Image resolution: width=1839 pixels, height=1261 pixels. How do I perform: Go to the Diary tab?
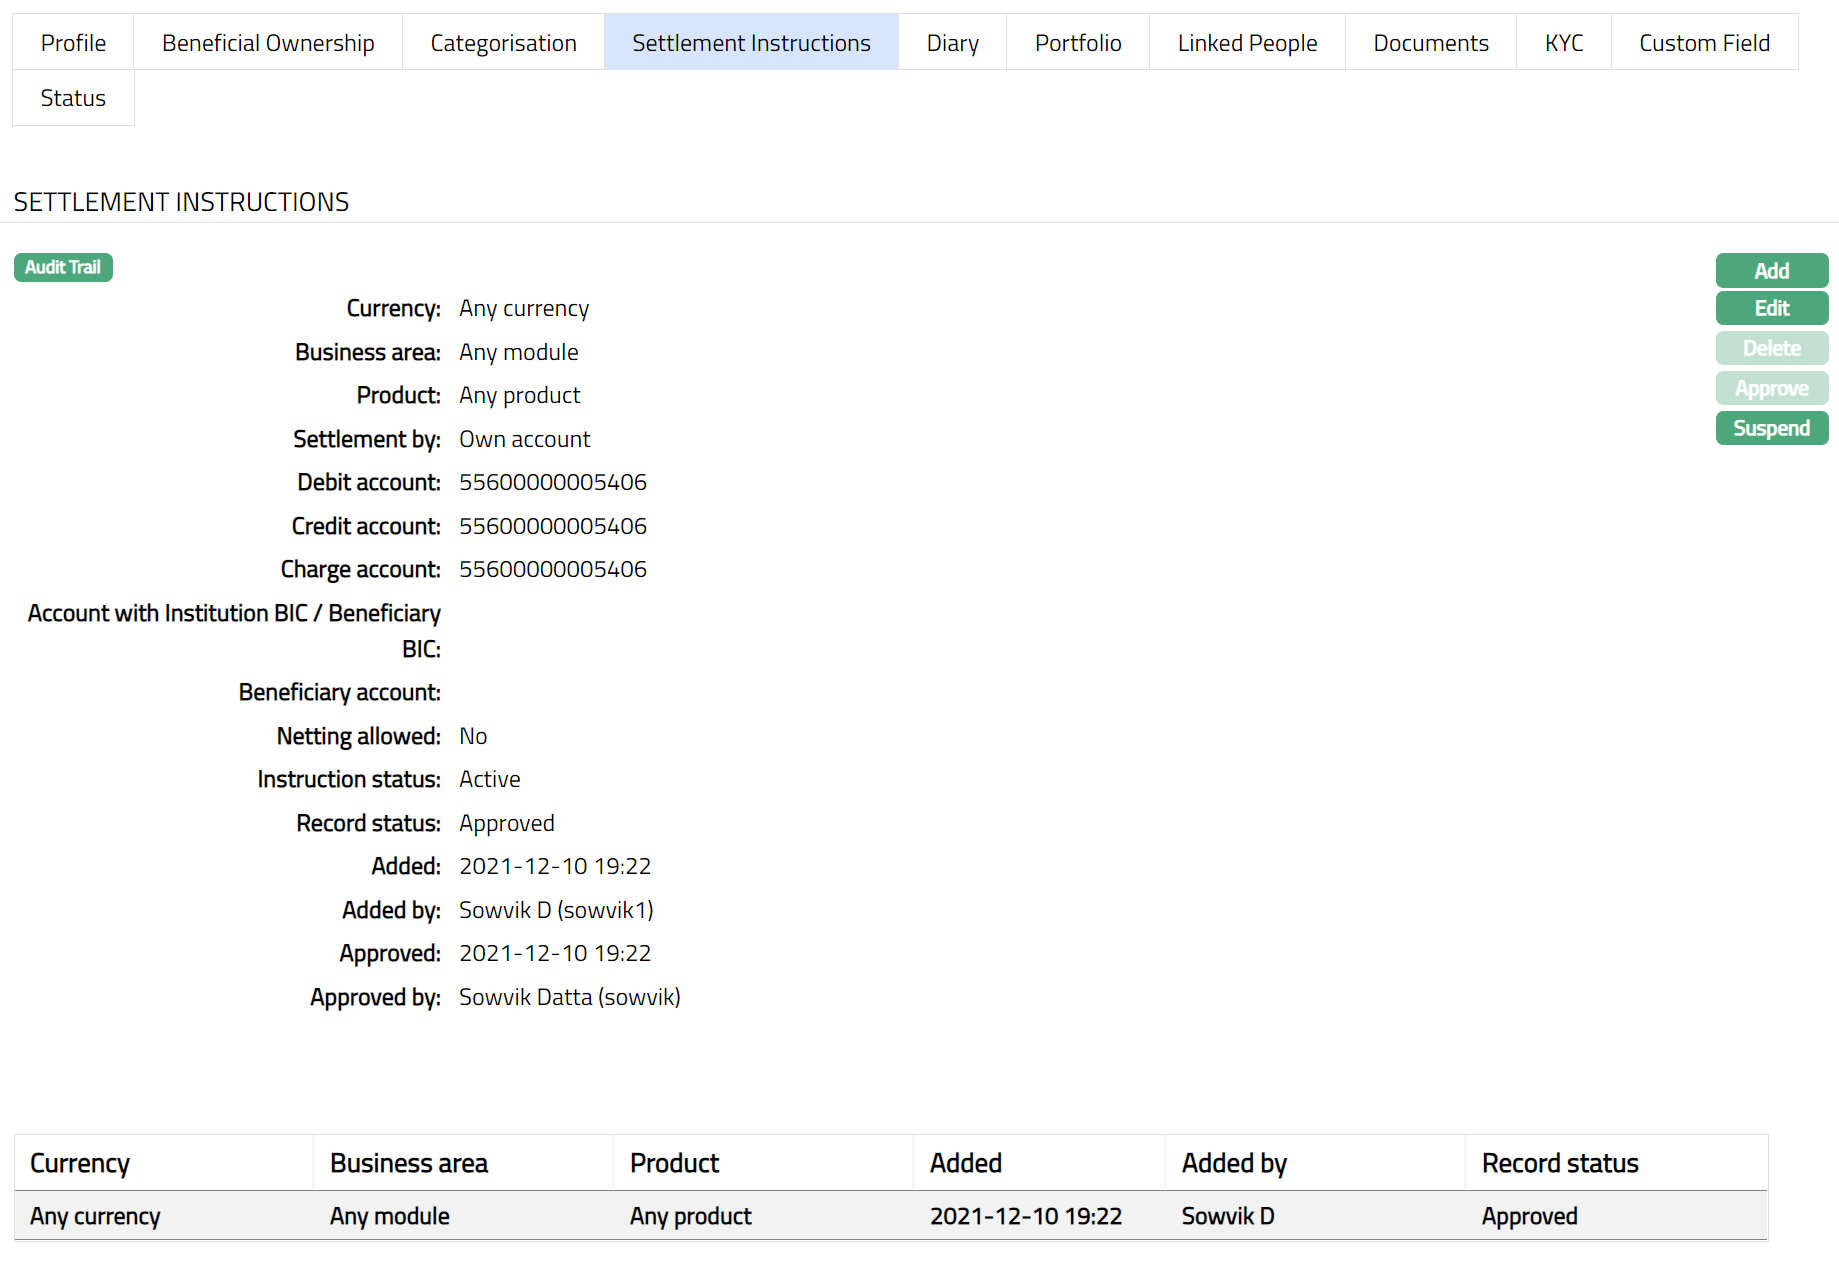[x=952, y=43]
